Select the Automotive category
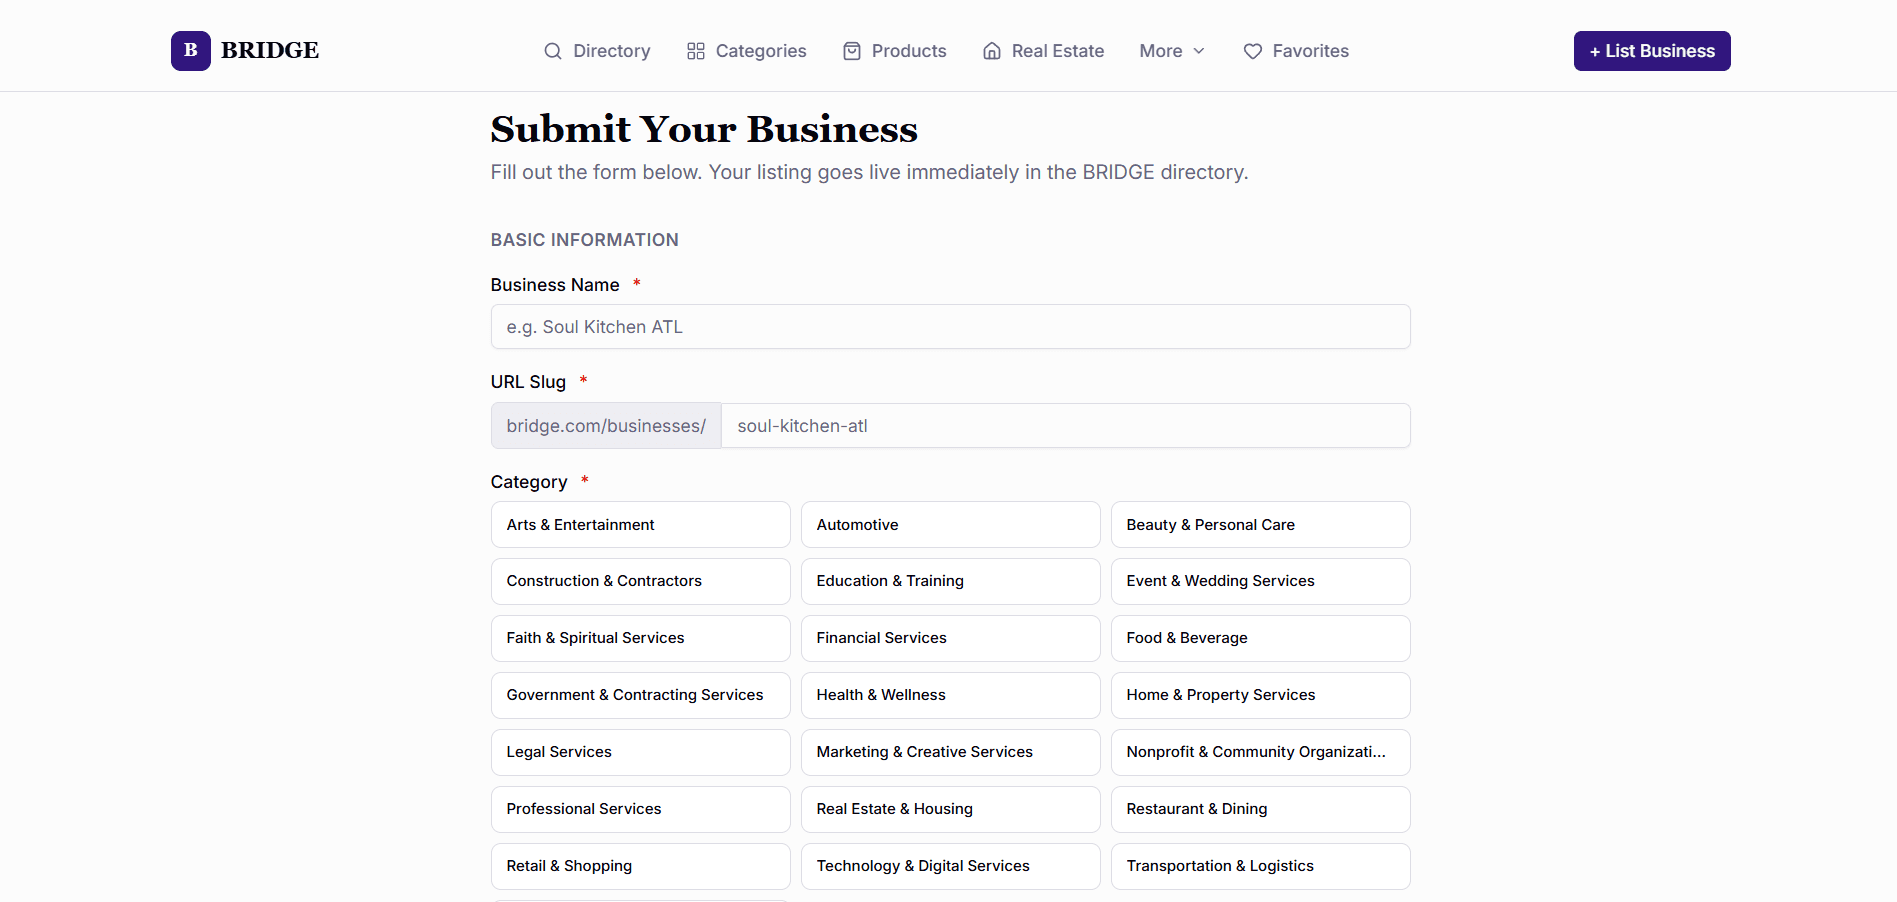 [x=951, y=525]
